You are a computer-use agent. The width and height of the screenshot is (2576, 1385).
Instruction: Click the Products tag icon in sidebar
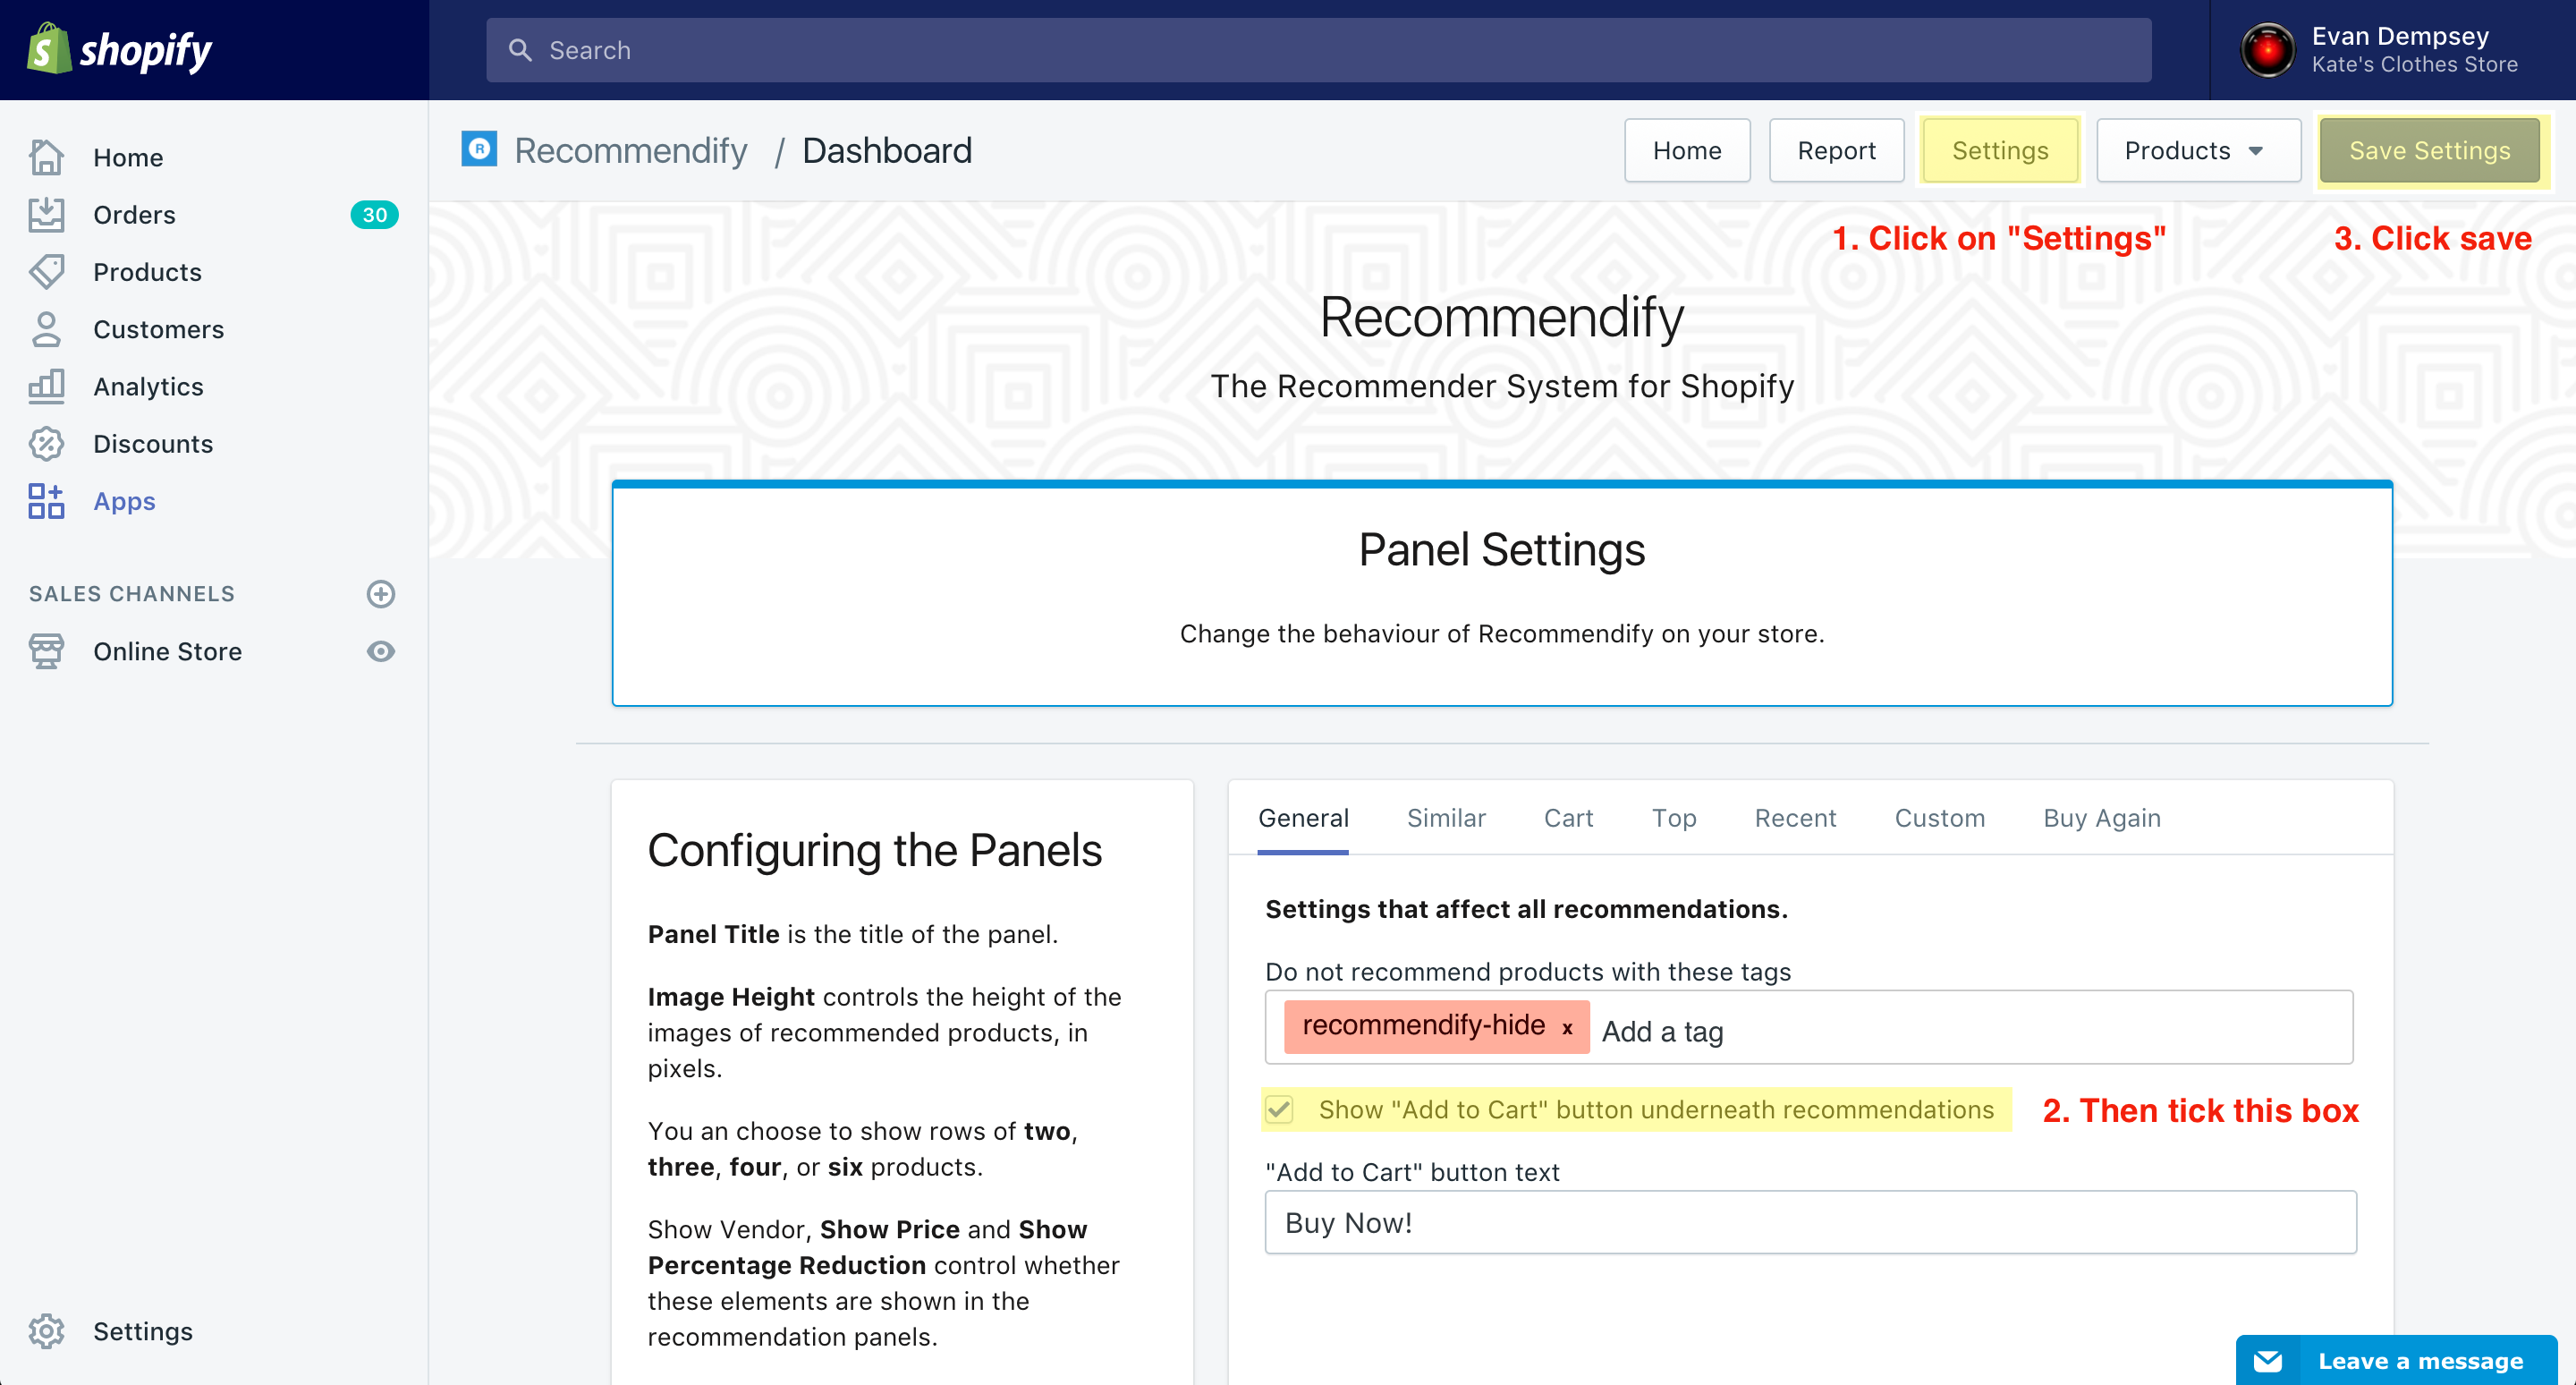point(46,271)
